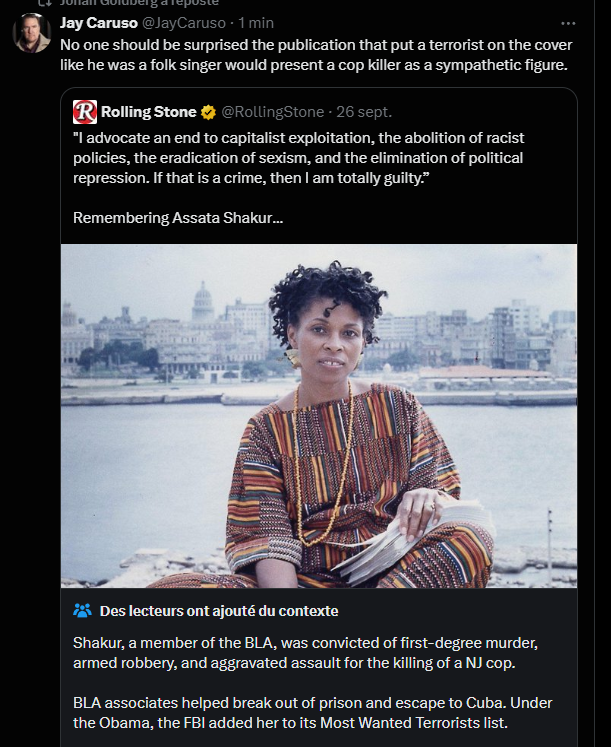
Task: Click the '26 sept.' date
Action: 363,112
